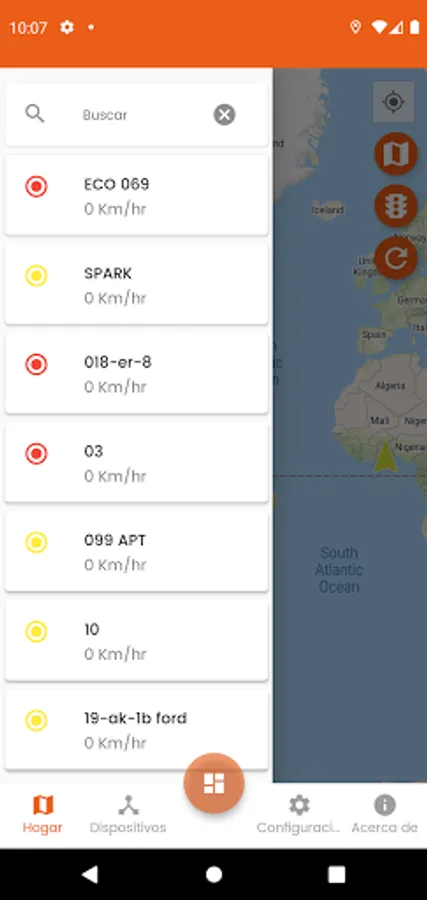Screen dimensions: 427x900
Task: Toggle the traffic light layer button
Action: coord(396,206)
